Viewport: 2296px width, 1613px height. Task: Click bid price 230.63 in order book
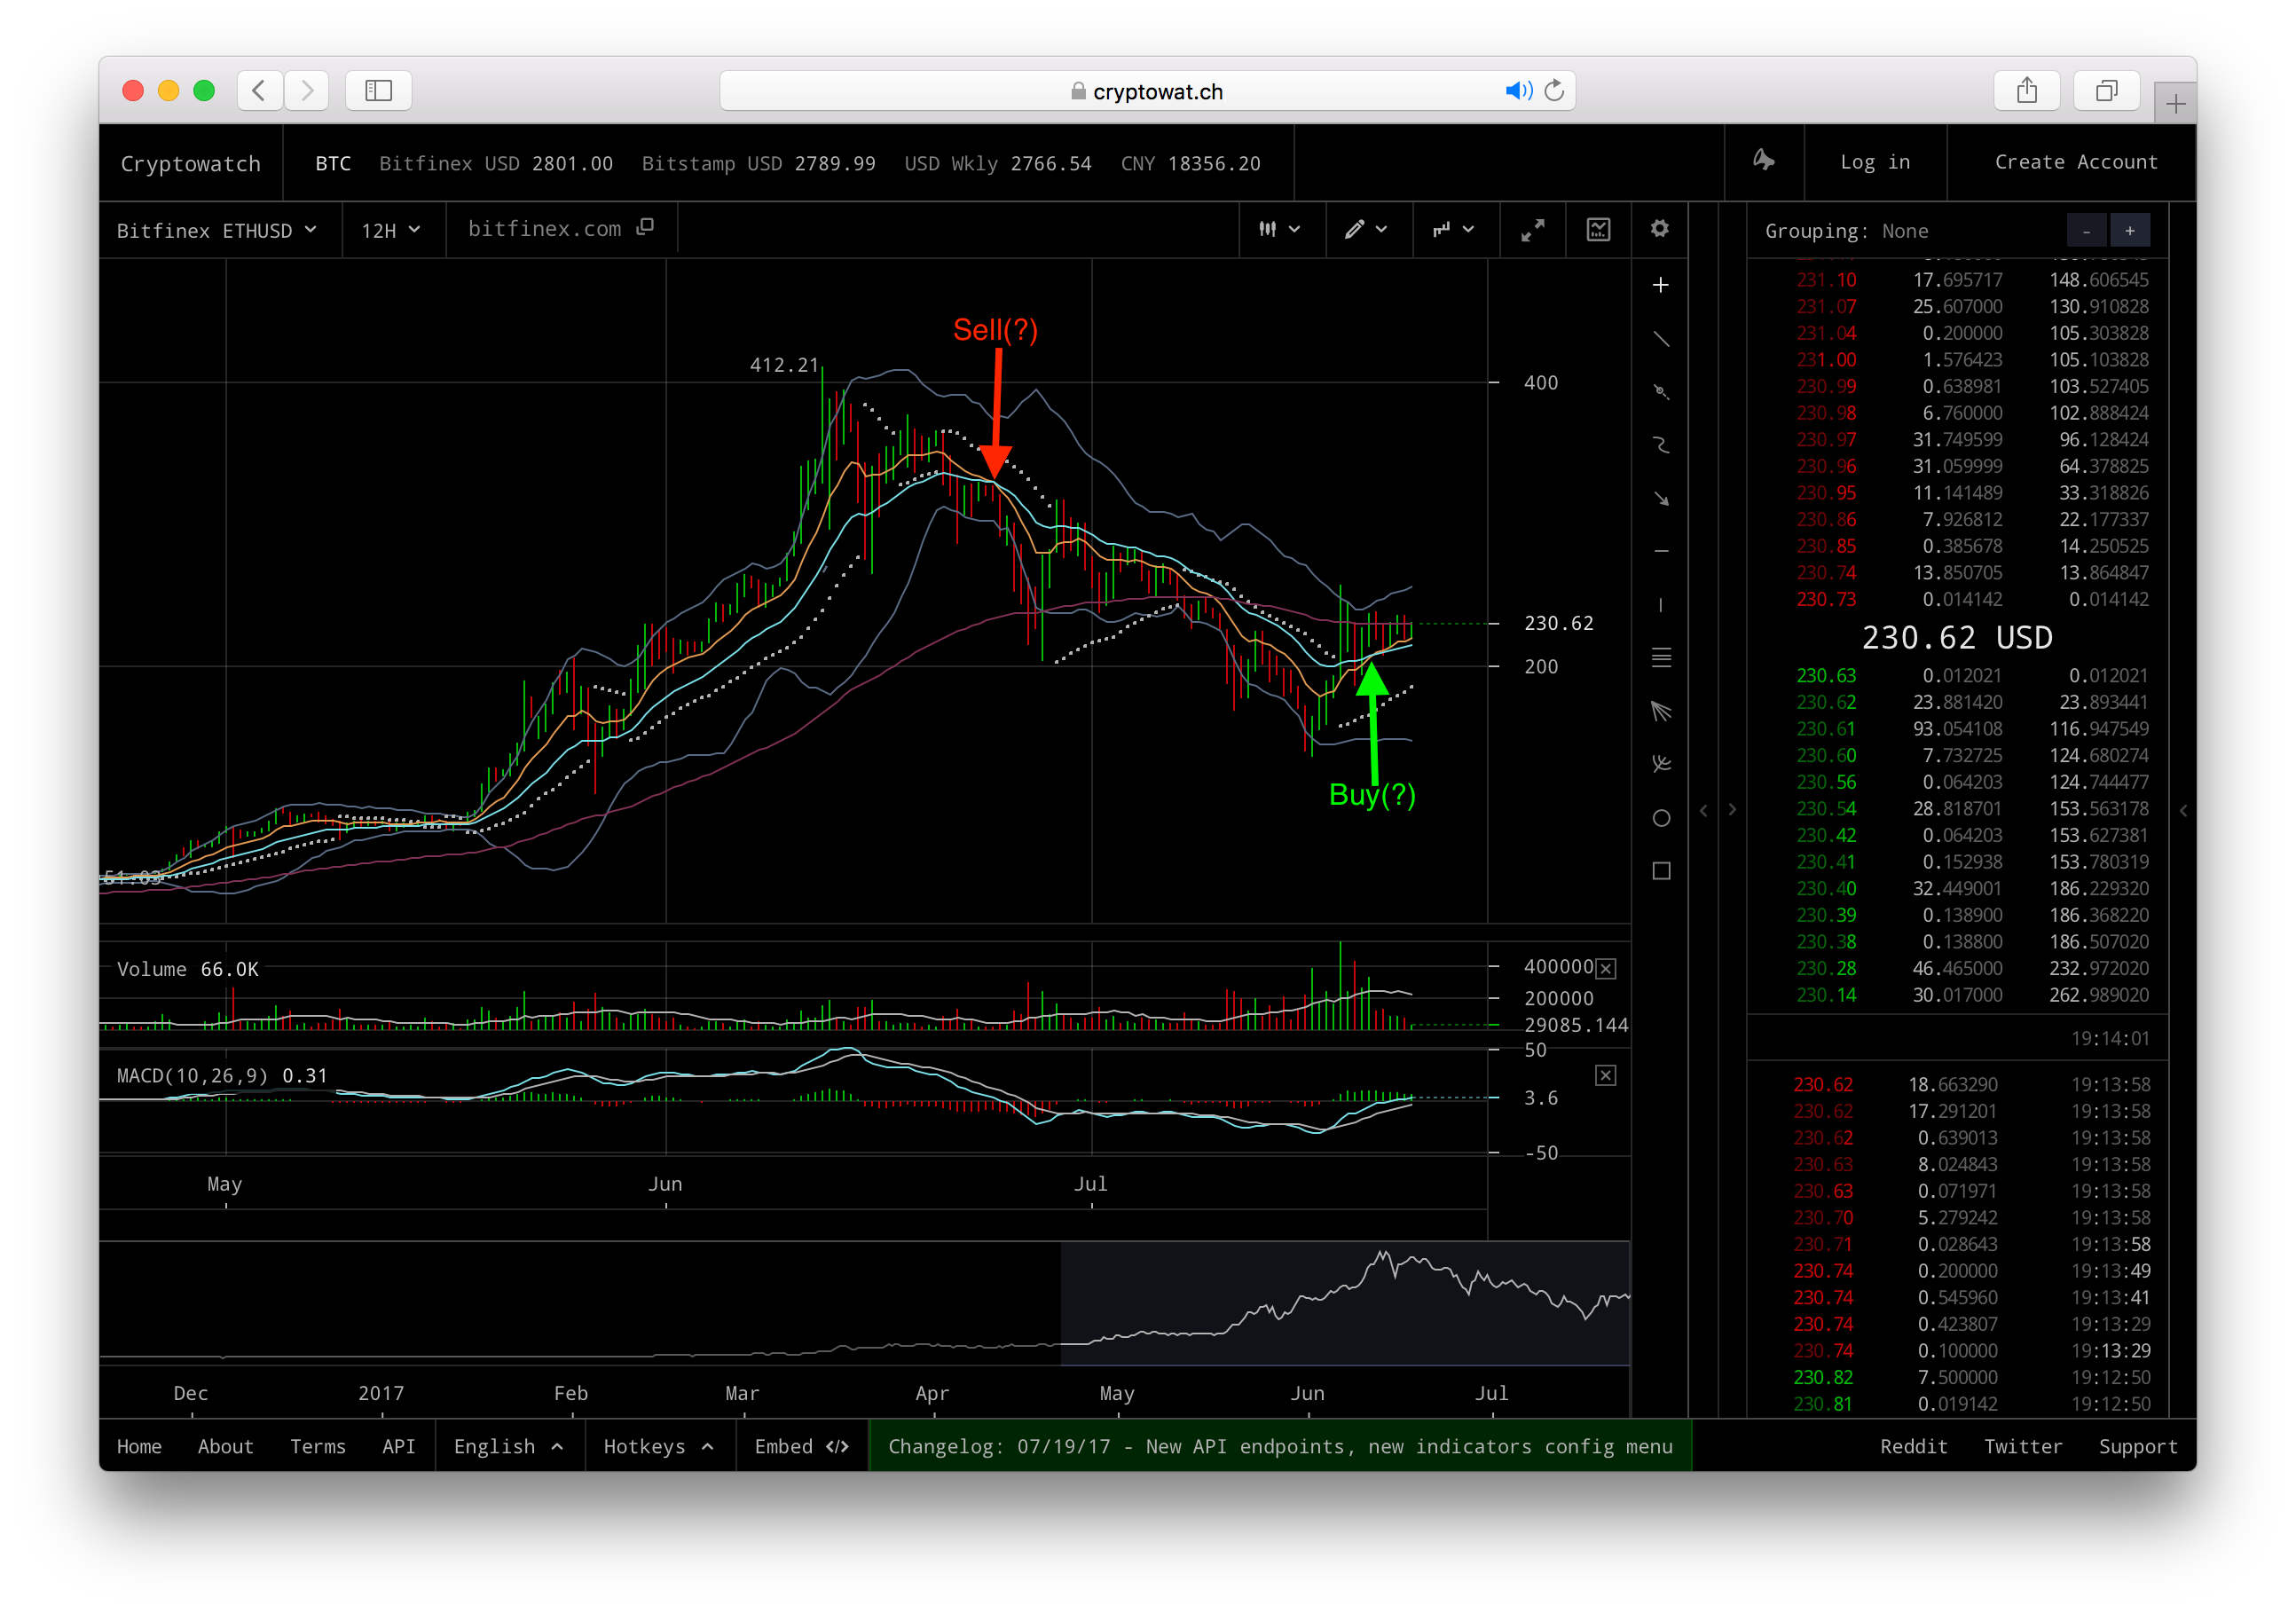click(x=1826, y=676)
